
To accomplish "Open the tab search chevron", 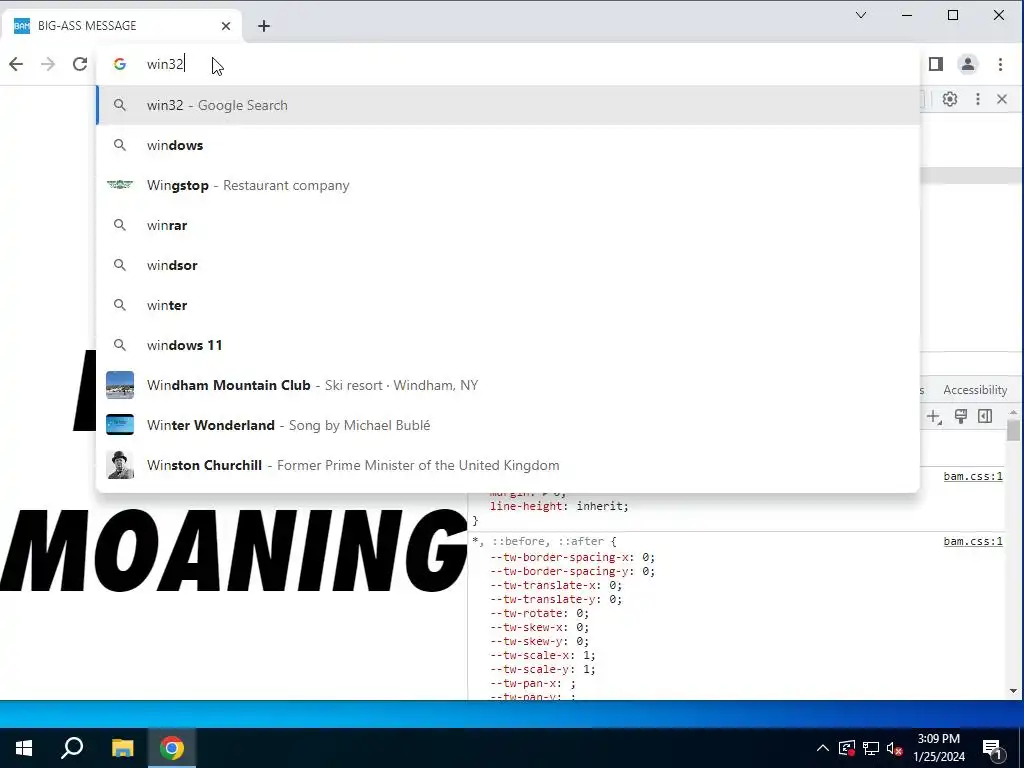I will 861,15.
